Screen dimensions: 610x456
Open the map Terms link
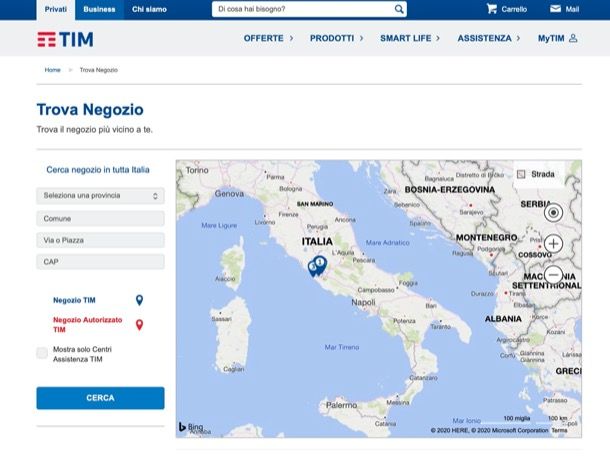point(559,430)
